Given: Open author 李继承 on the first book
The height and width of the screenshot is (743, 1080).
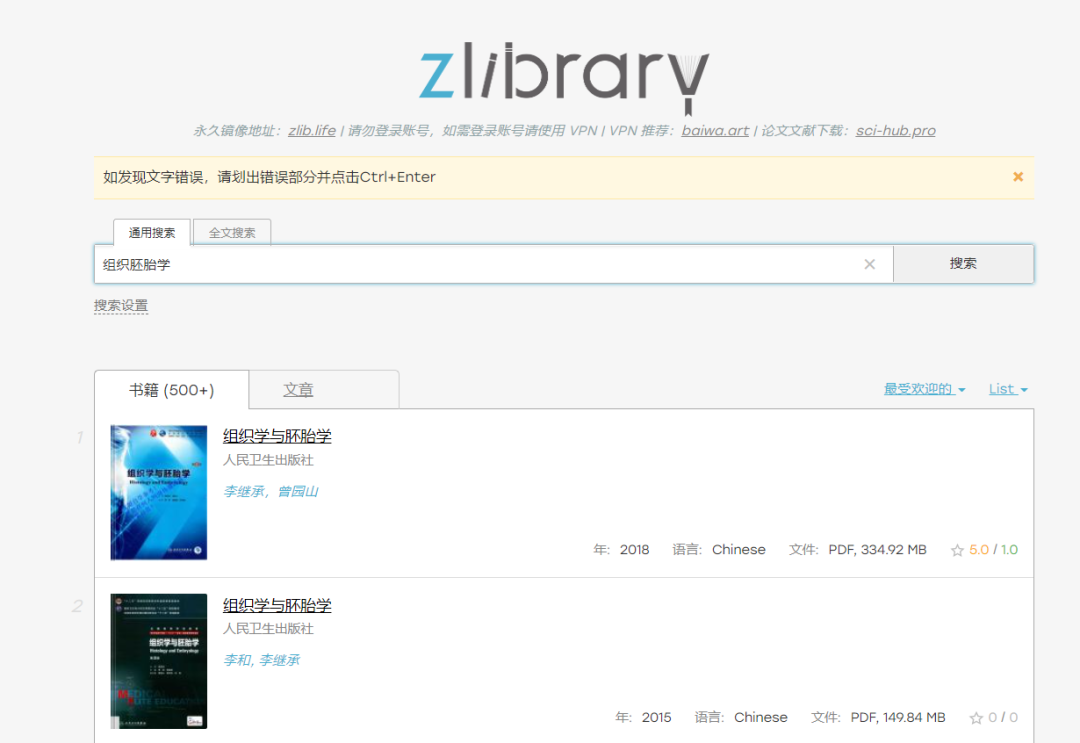Looking at the screenshot, I should 244,492.
